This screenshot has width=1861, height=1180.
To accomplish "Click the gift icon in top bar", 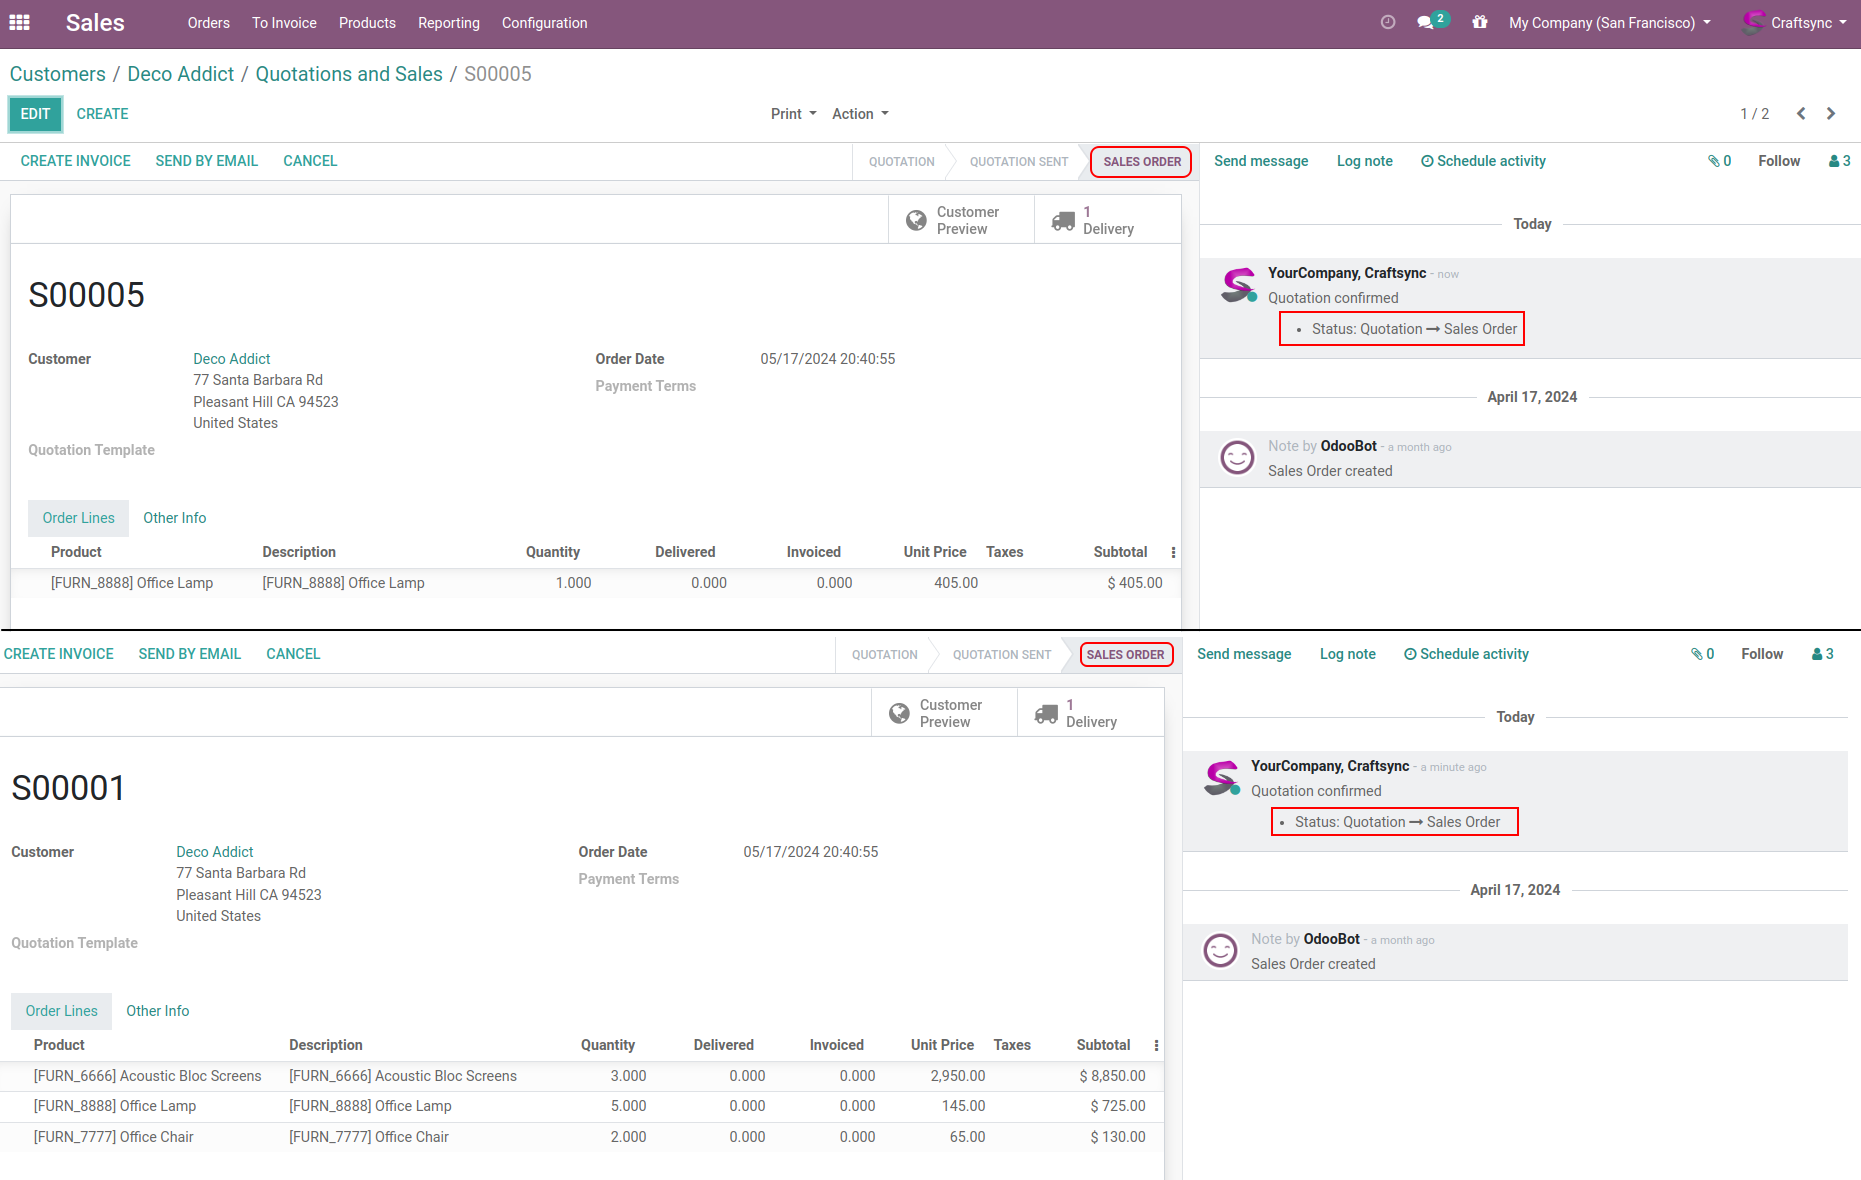I will point(1480,22).
